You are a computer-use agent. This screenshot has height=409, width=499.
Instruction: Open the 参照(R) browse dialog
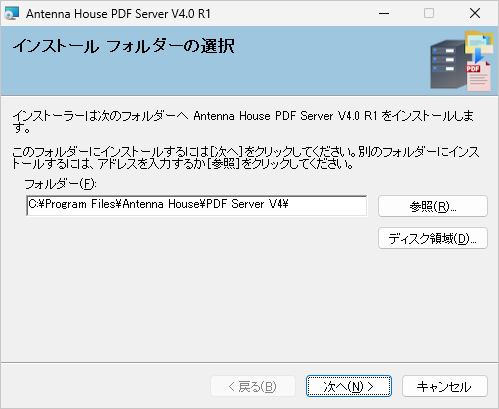click(433, 206)
